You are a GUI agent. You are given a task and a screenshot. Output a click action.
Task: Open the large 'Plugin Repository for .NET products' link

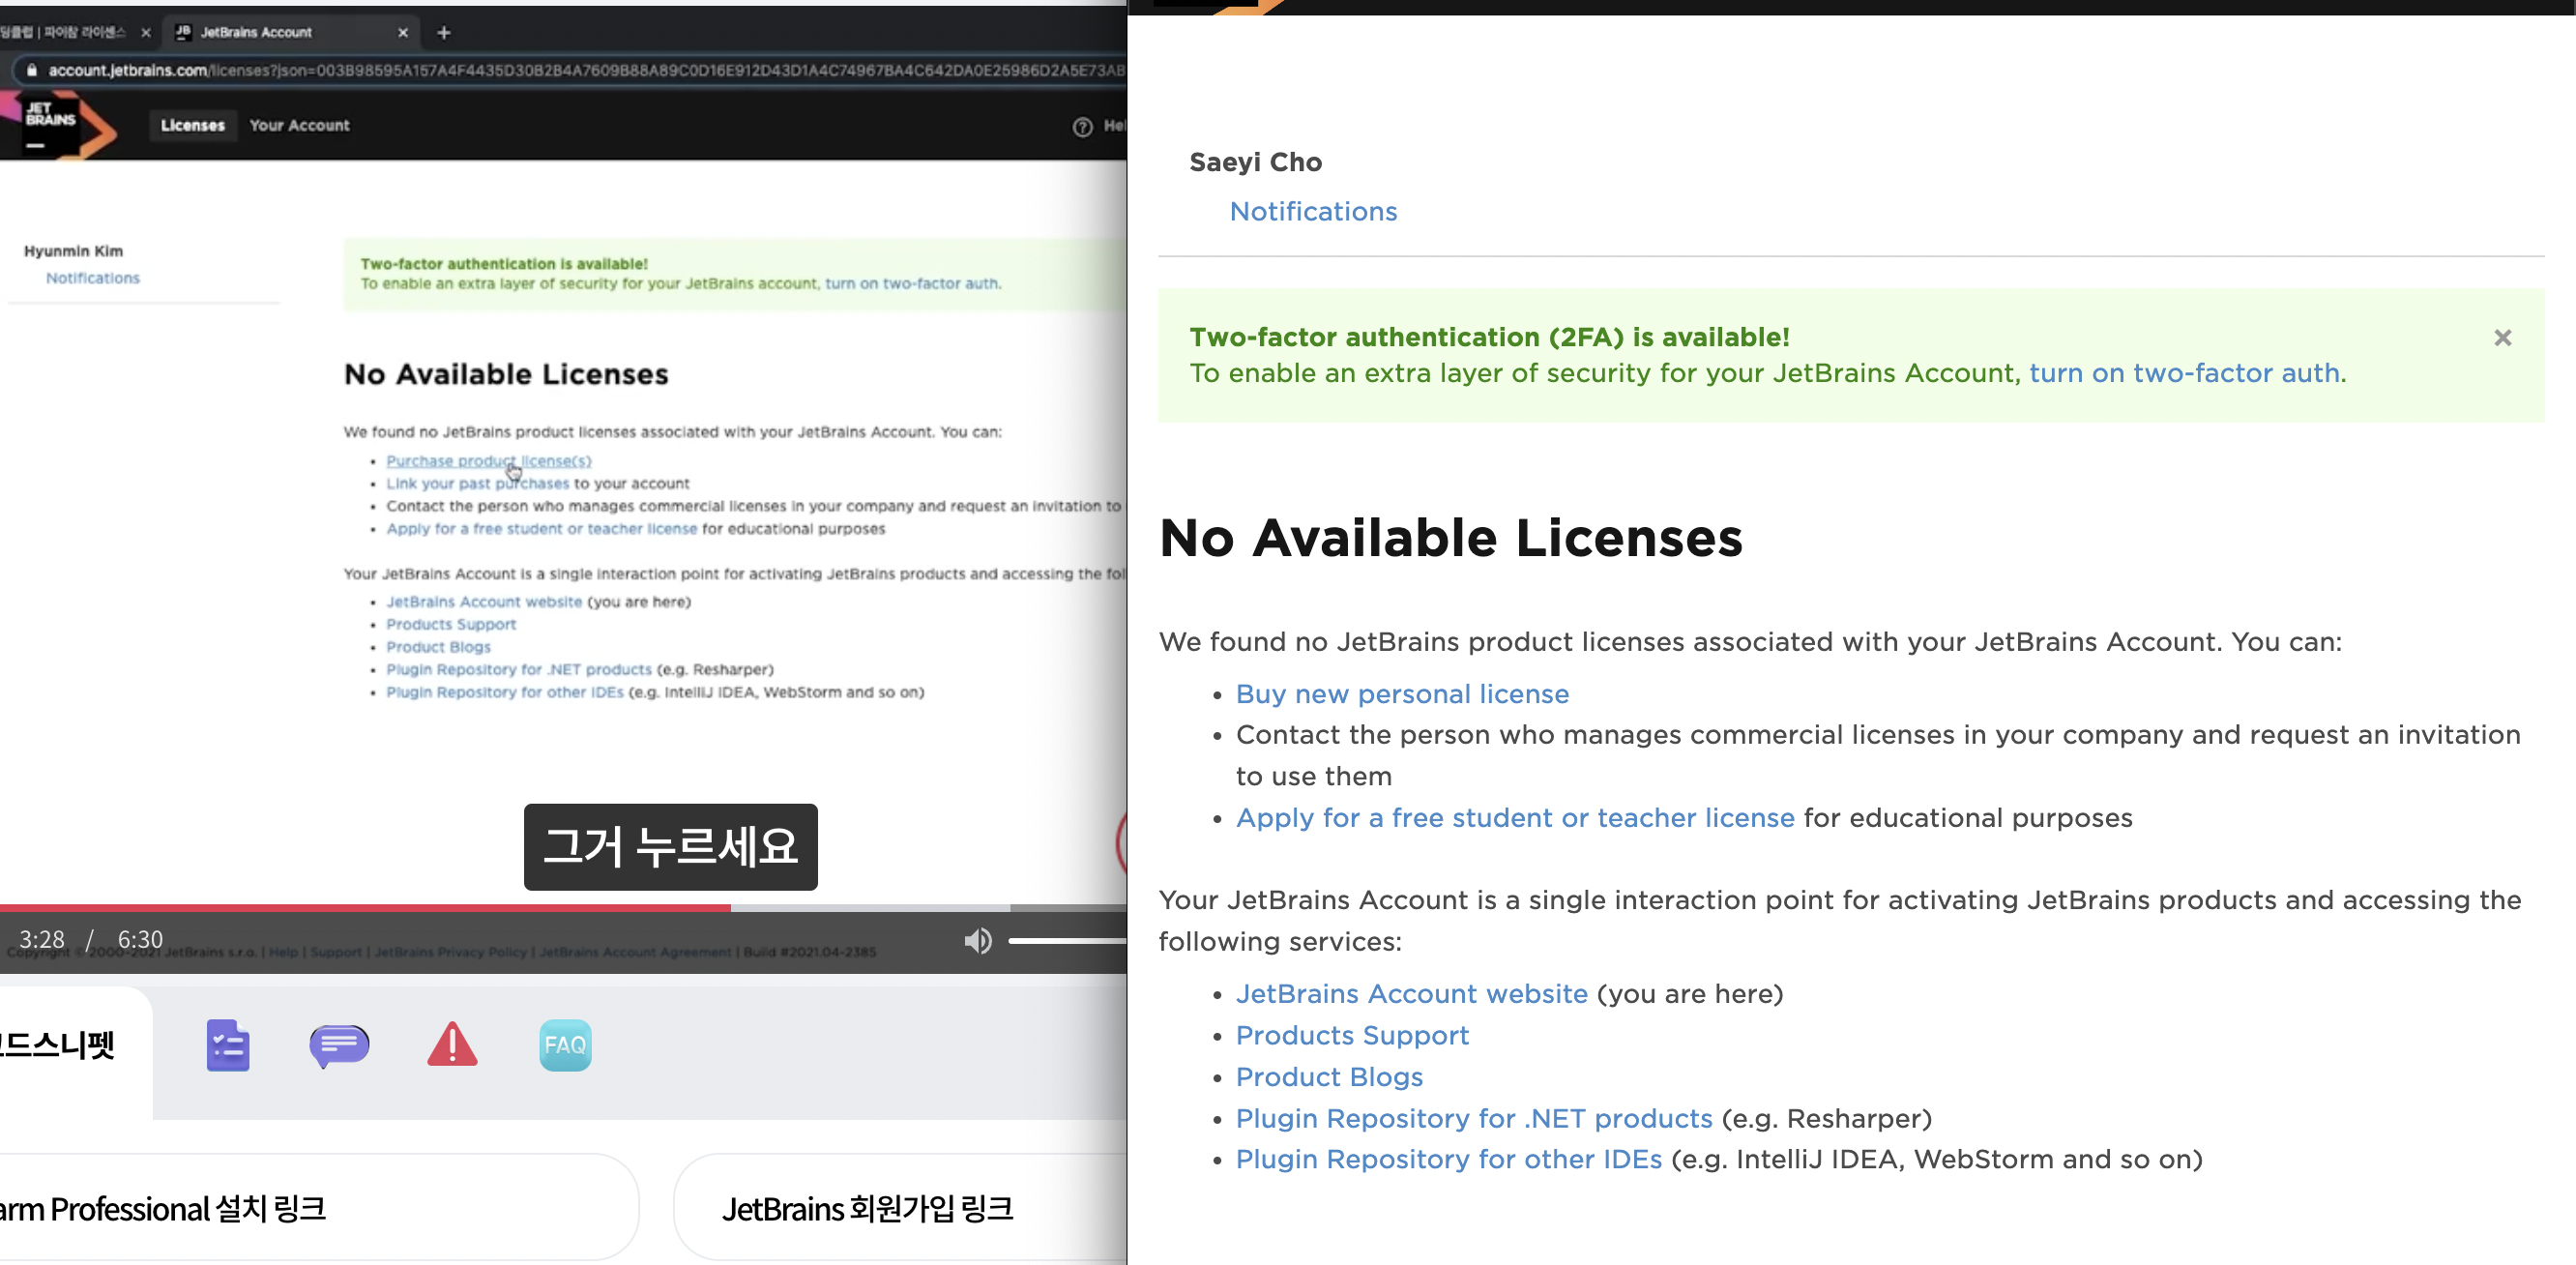pyautogui.click(x=1474, y=1119)
